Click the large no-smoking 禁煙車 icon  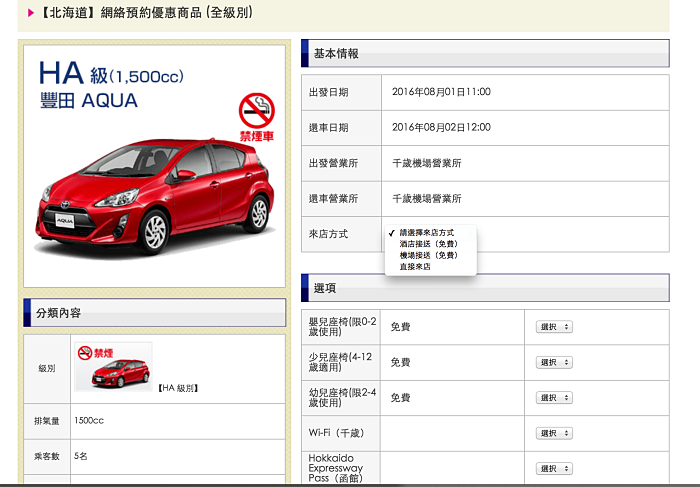click(x=257, y=117)
